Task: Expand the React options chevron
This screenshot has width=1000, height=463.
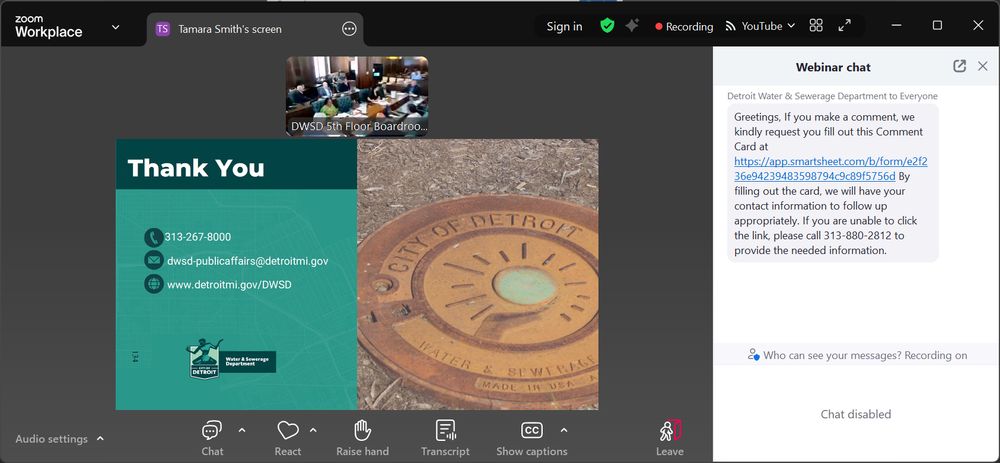Action: [313, 430]
